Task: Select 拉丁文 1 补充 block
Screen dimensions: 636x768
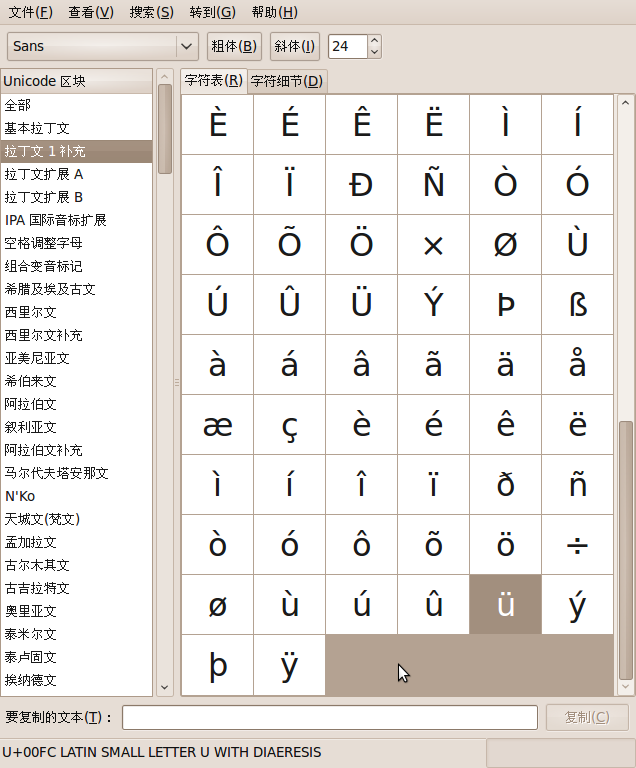Action: point(76,151)
